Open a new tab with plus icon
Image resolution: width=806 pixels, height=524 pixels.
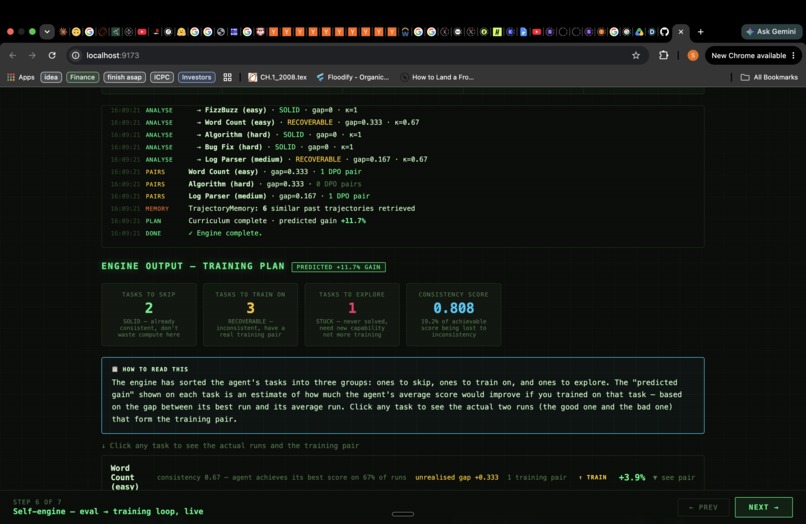tap(700, 31)
